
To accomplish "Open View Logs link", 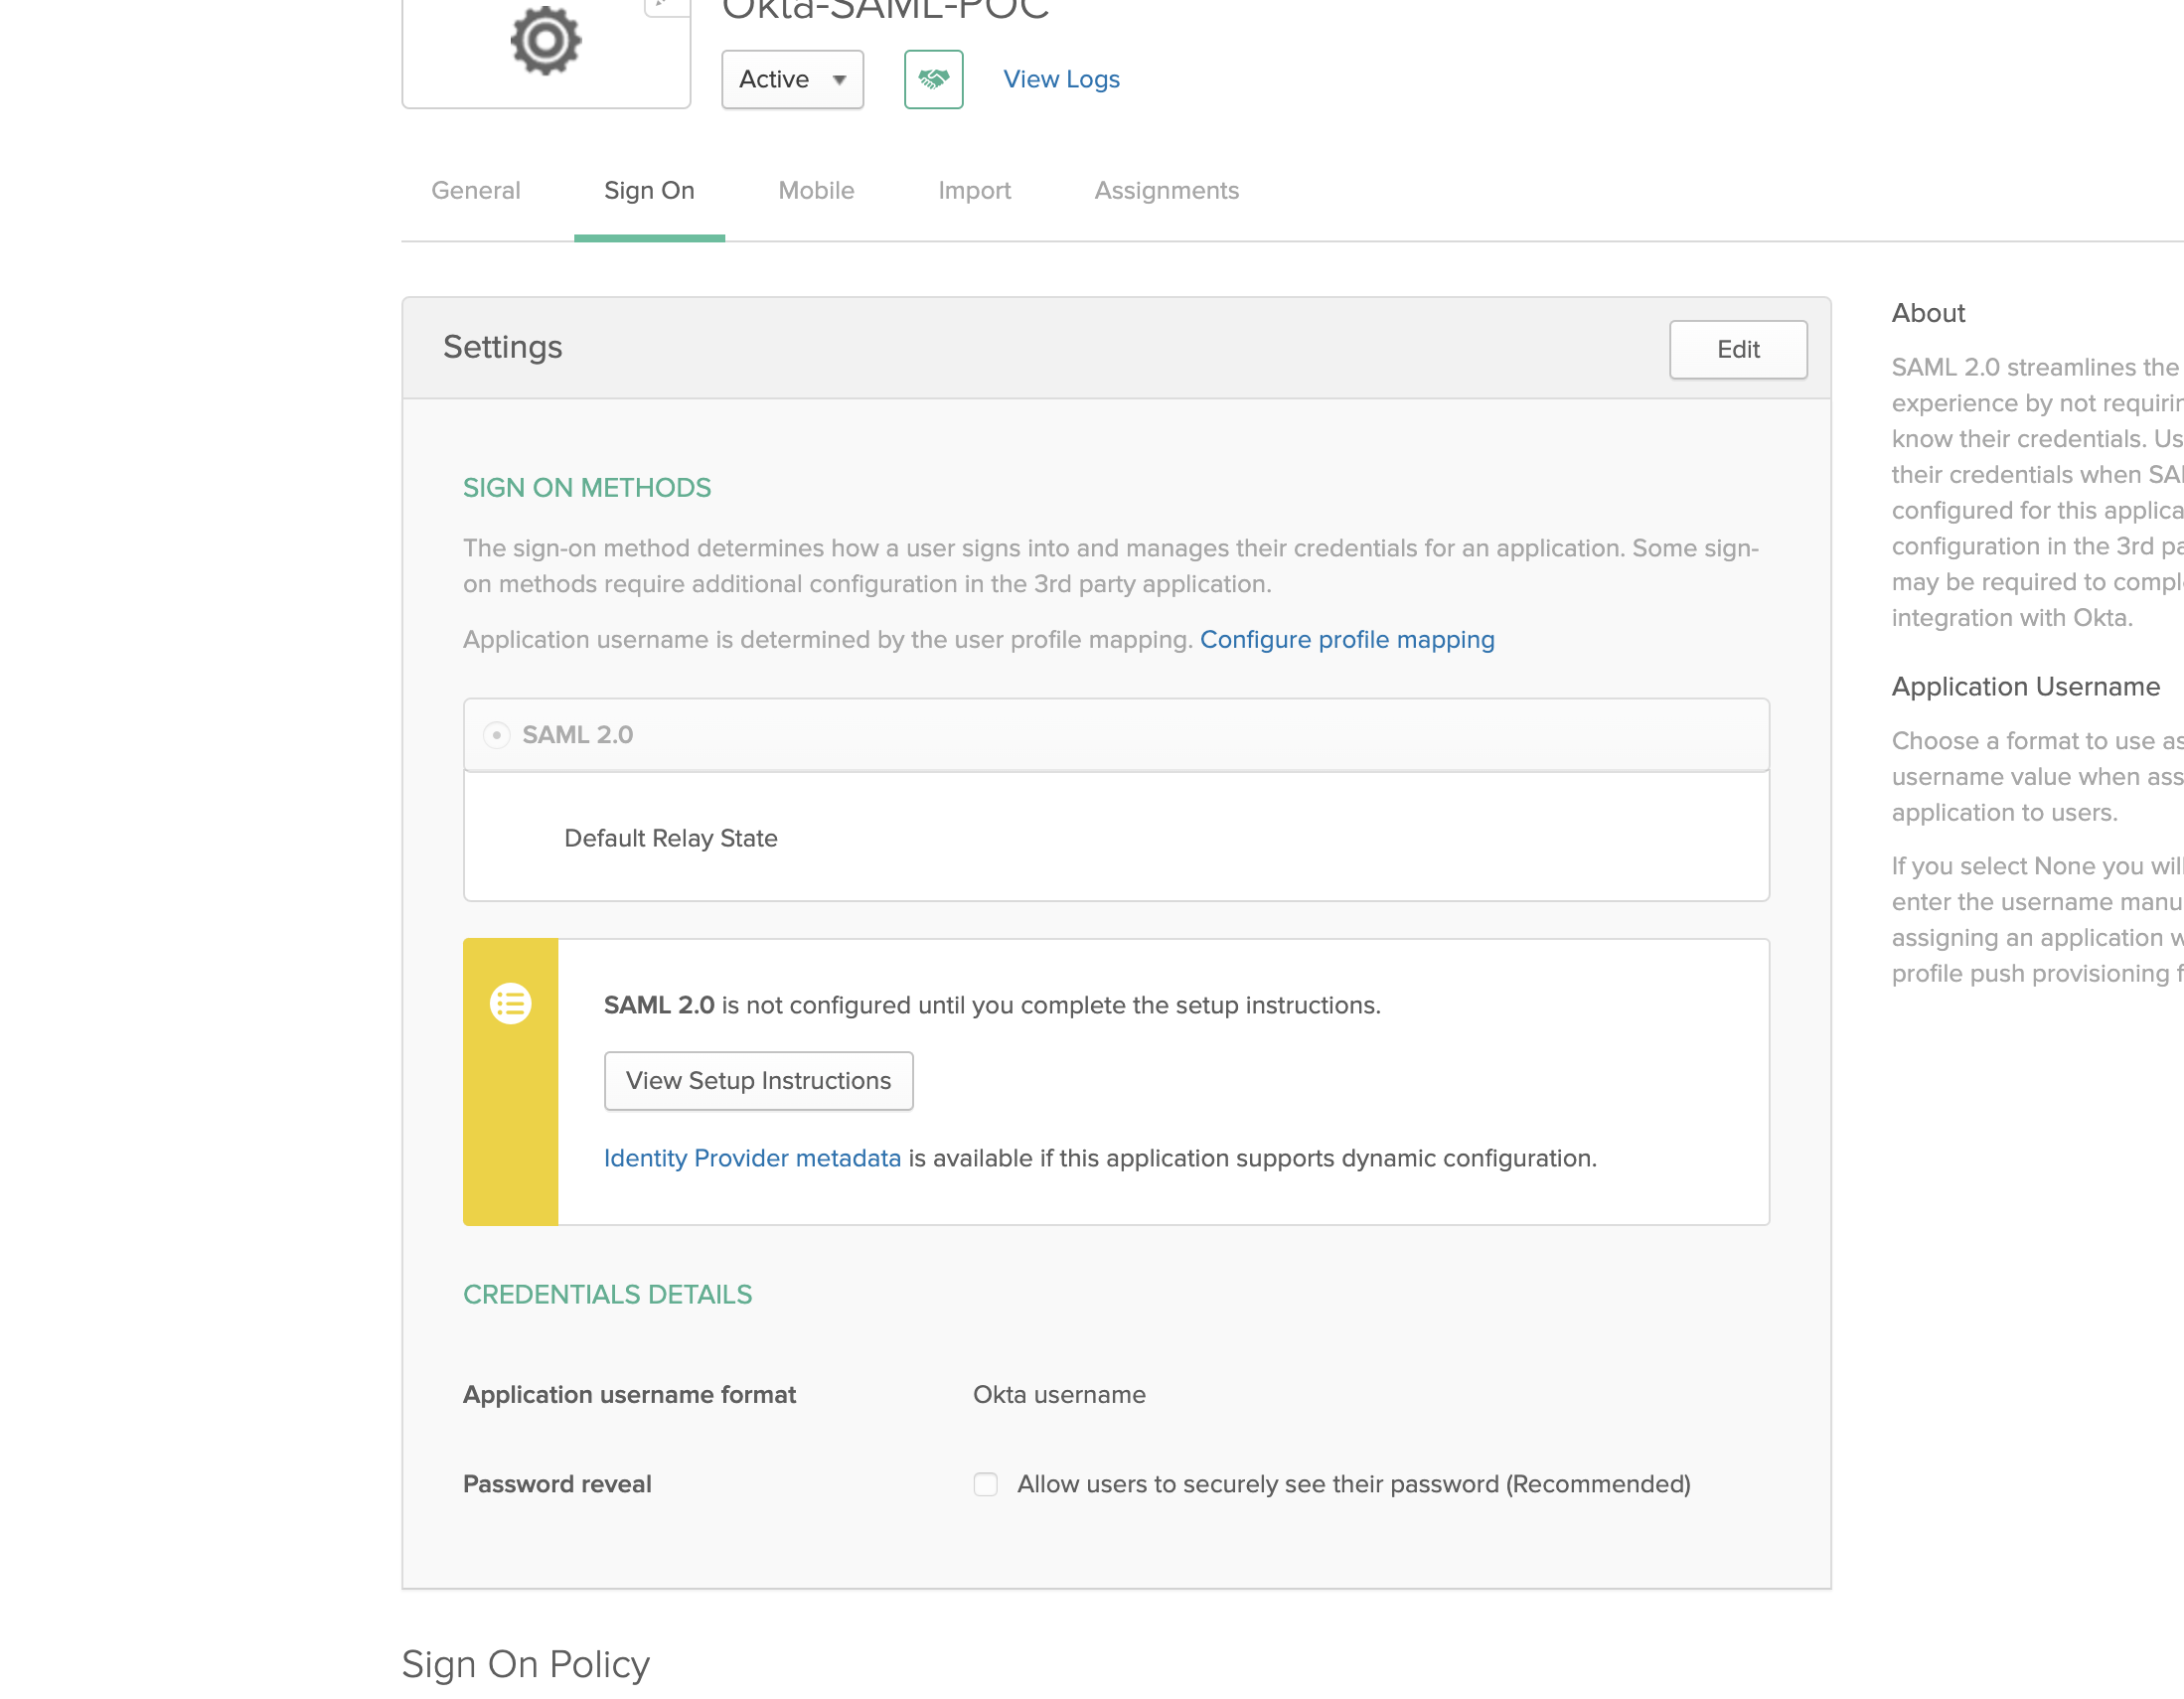I will click(x=1061, y=79).
